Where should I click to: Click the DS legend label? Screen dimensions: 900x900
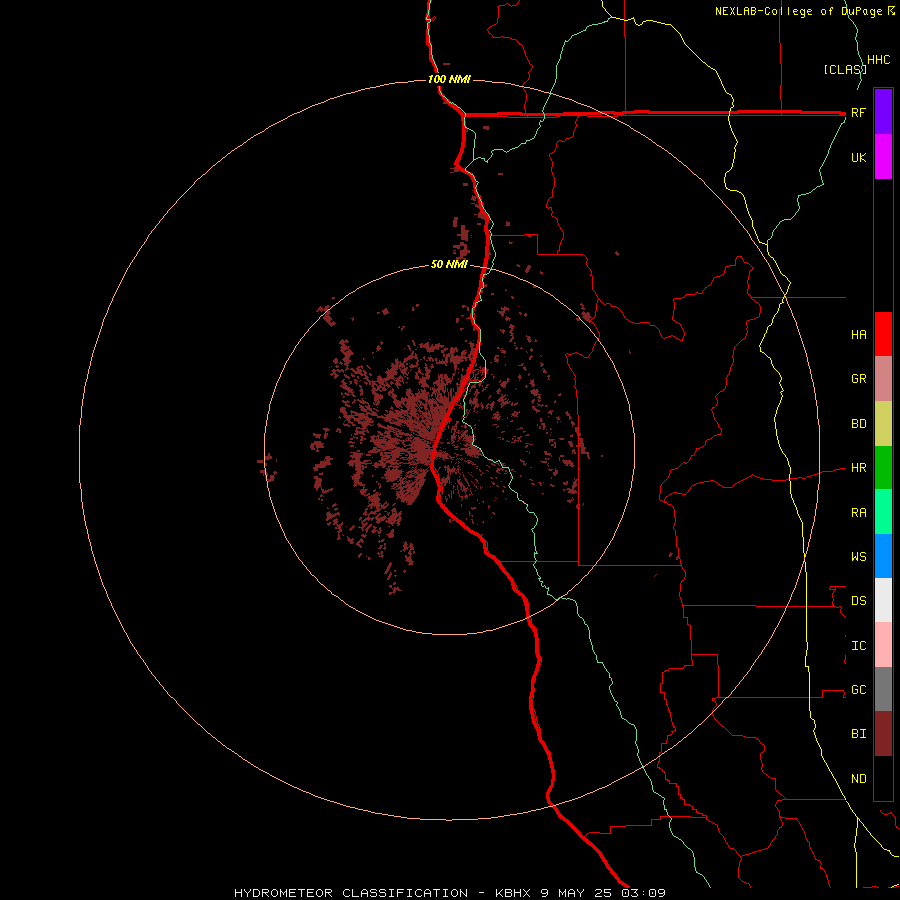coord(858,601)
